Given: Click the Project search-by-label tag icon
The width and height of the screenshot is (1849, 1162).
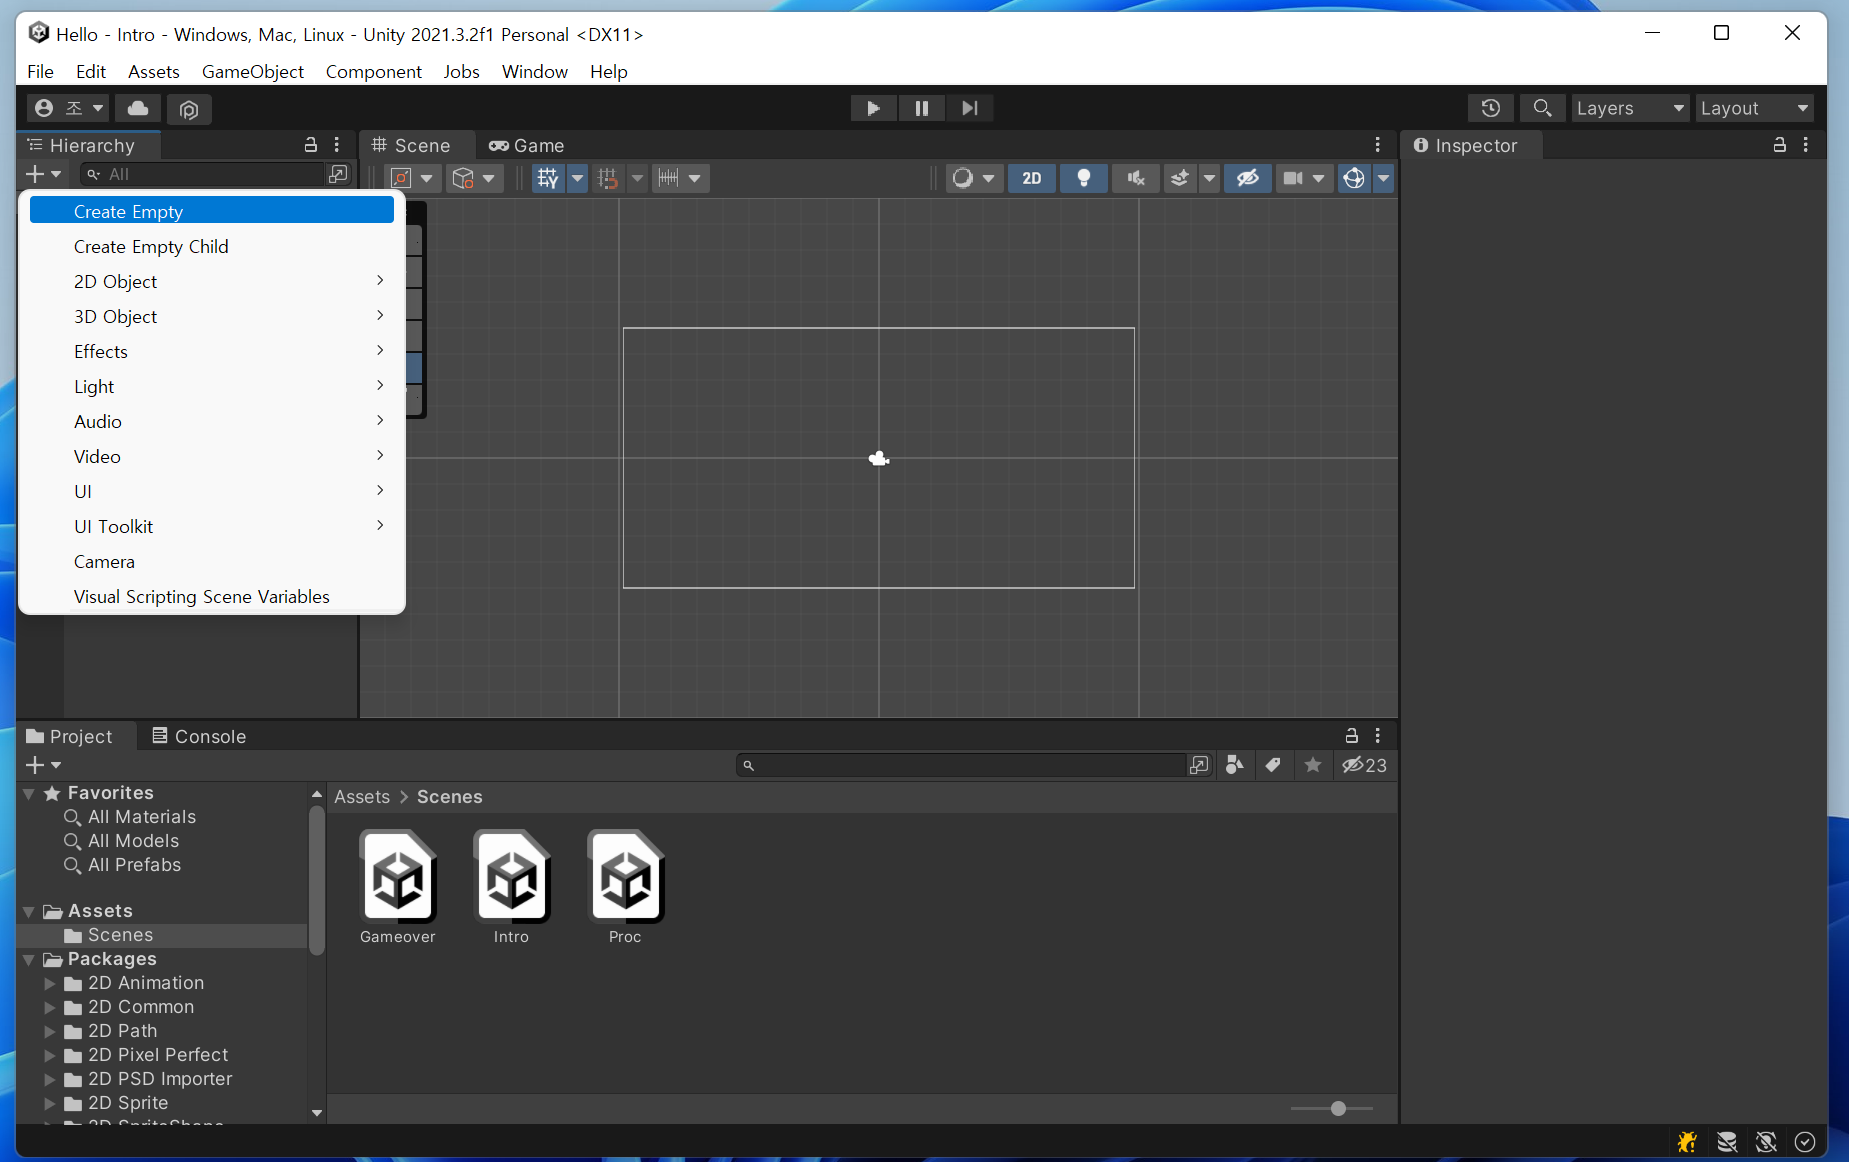Looking at the screenshot, I should (1273, 765).
